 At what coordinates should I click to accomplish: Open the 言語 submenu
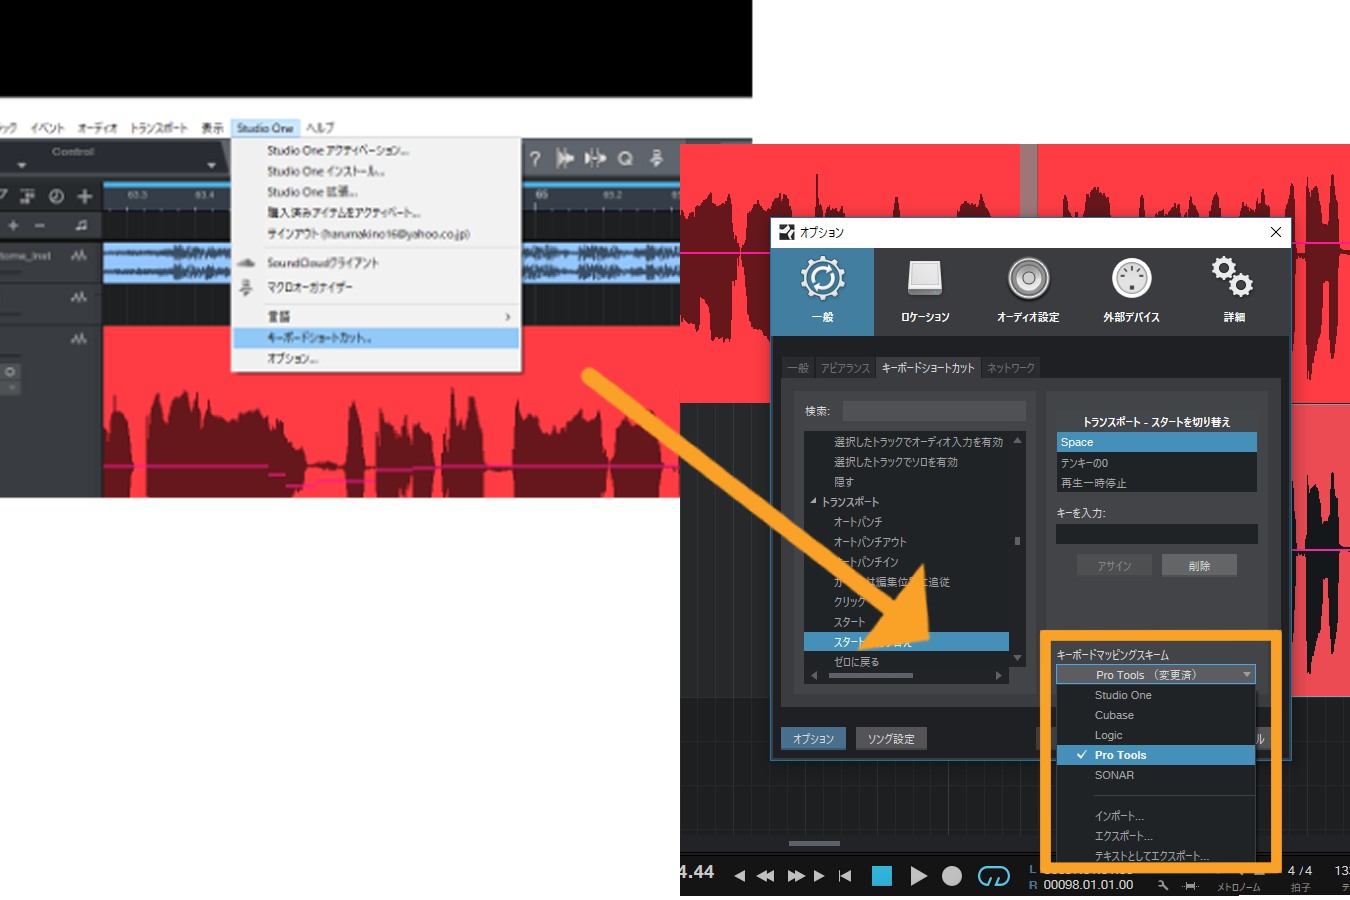click(376, 316)
